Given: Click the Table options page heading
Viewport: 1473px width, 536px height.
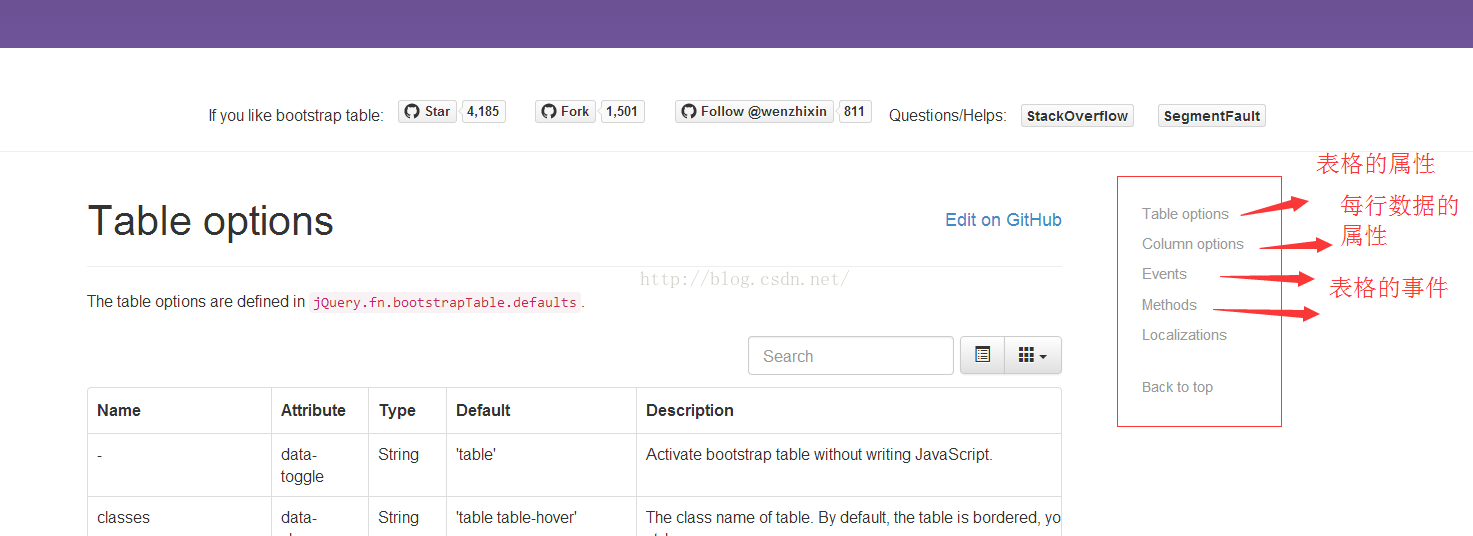Looking at the screenshot, I should point(210,221).
